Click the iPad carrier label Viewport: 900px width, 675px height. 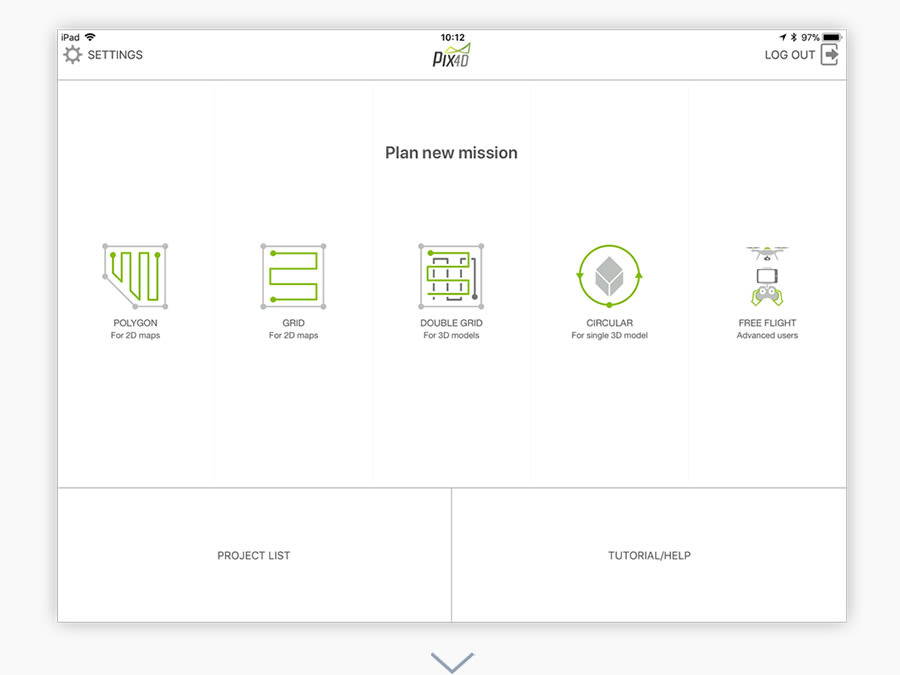71,37
